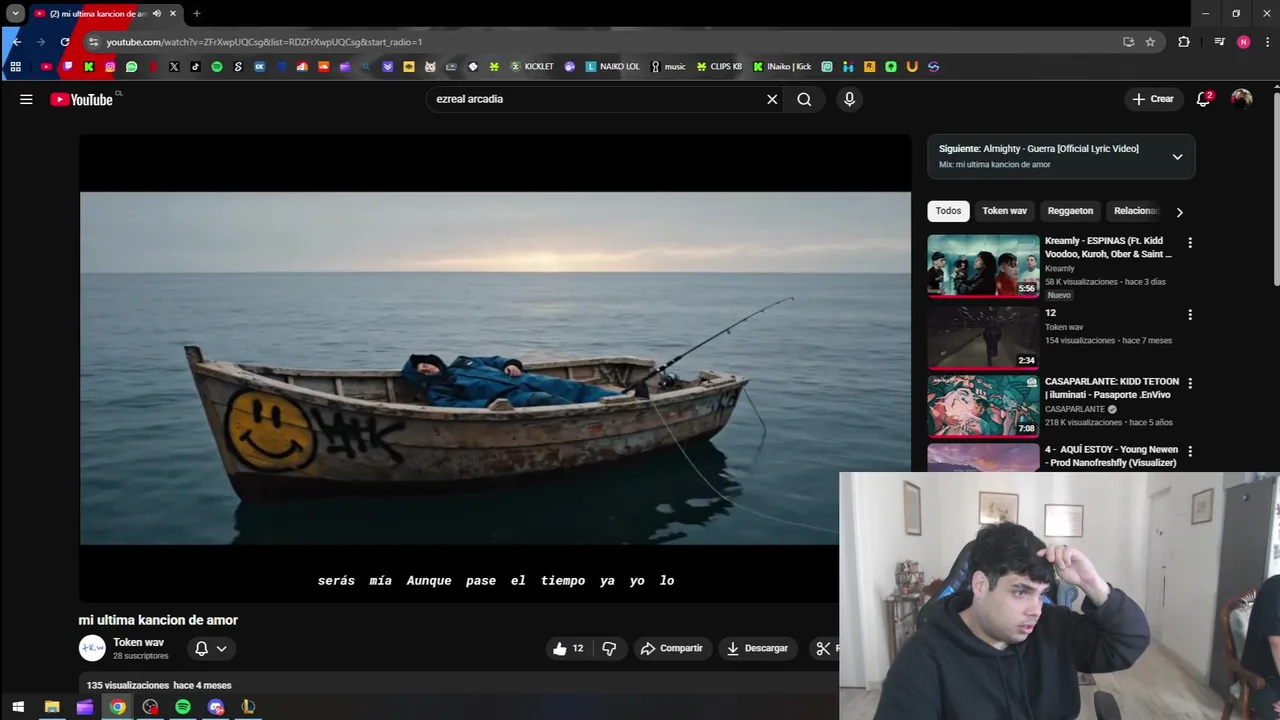Open options menu for AQUÍ ESTOY video
This screenshot has width=1280, height=720.
coord(1190,451)
